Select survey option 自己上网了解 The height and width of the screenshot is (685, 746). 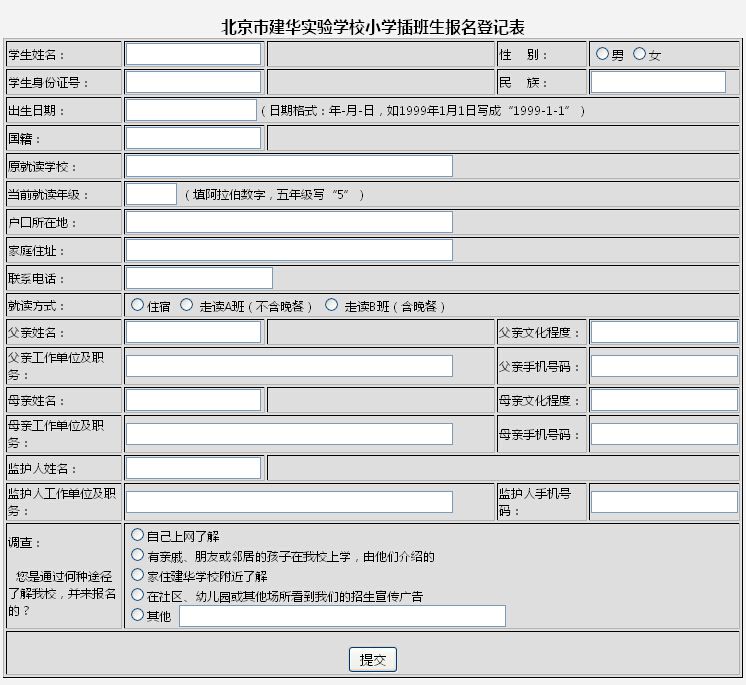[x=137, y=535]
